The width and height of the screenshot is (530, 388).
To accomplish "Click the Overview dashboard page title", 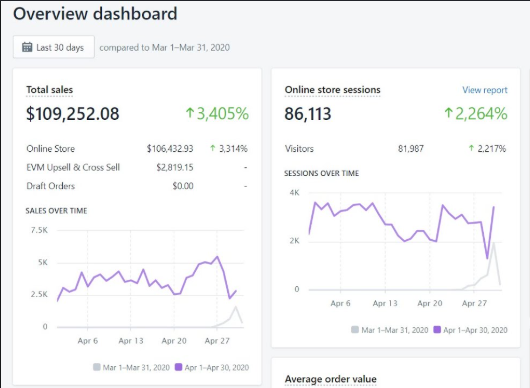I will click(95, 14).
